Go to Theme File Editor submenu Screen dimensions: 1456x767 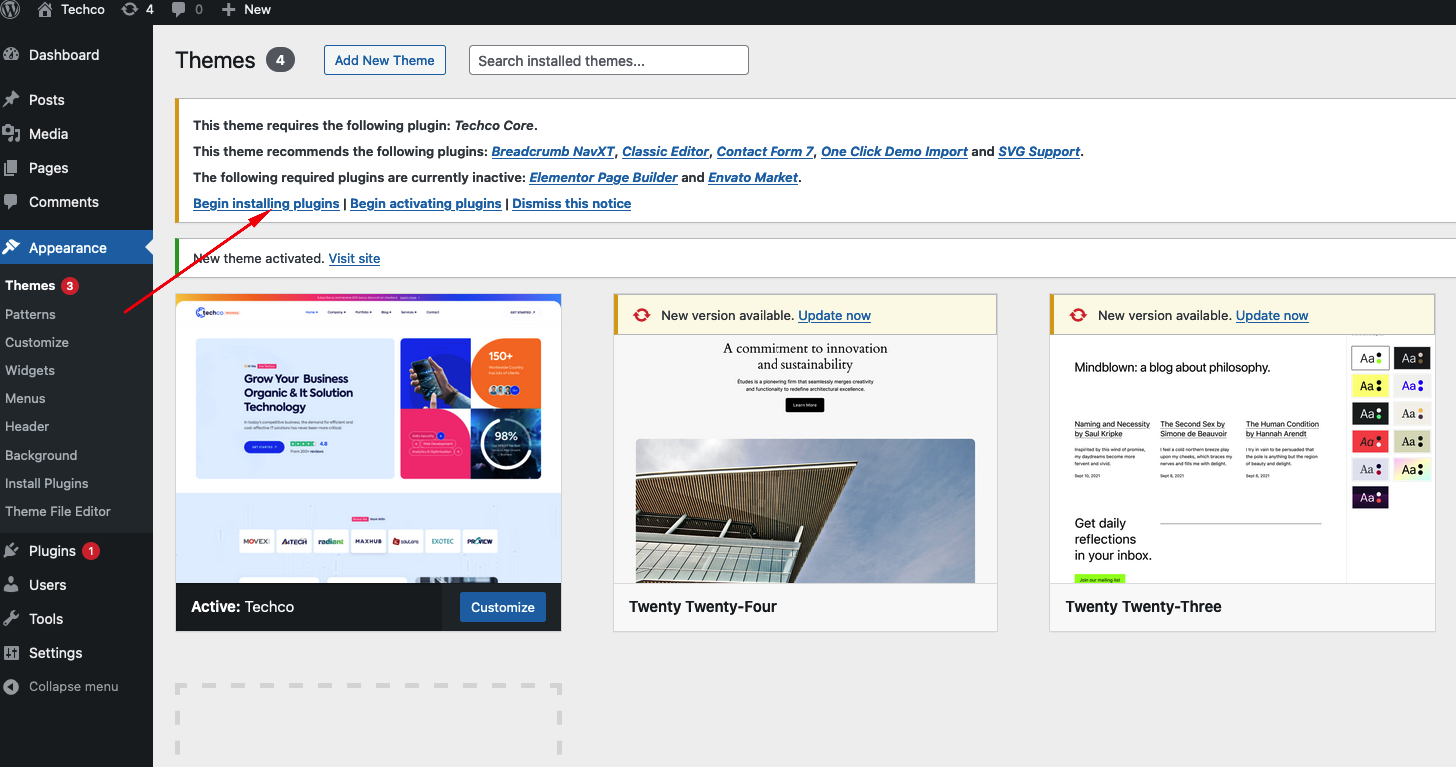click(58, 511)
